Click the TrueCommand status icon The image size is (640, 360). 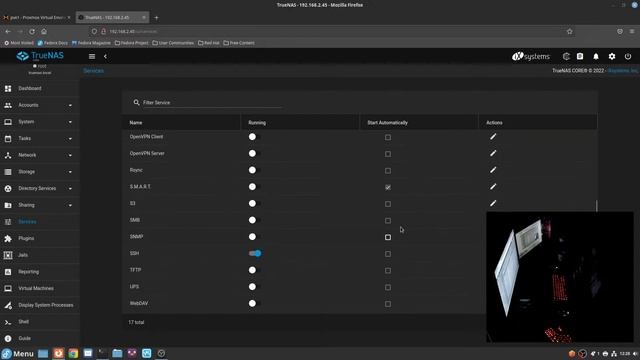(566, 56)
